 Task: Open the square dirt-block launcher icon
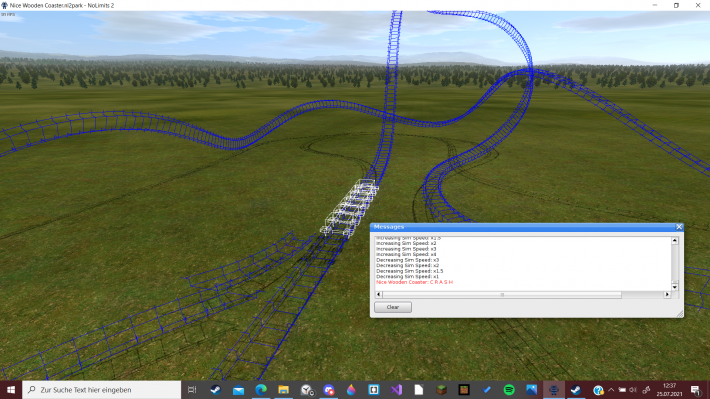464,389
